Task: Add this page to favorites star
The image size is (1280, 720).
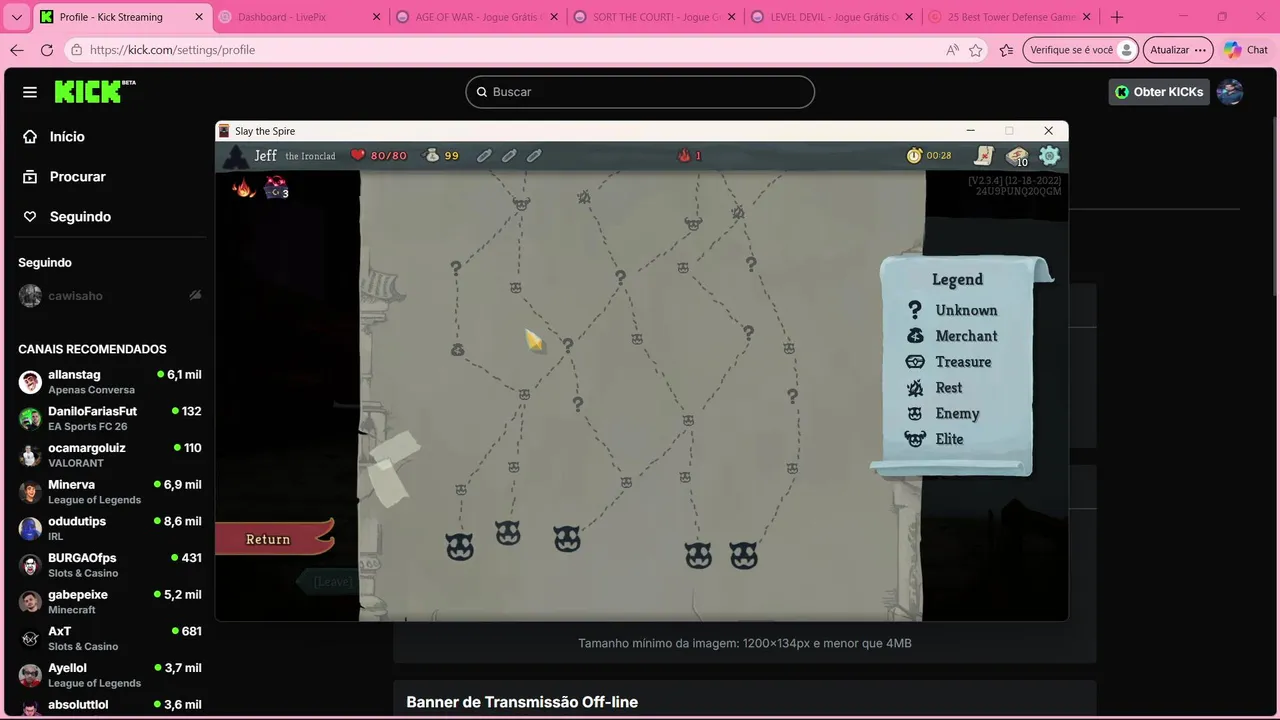Action: coord(976,50)
